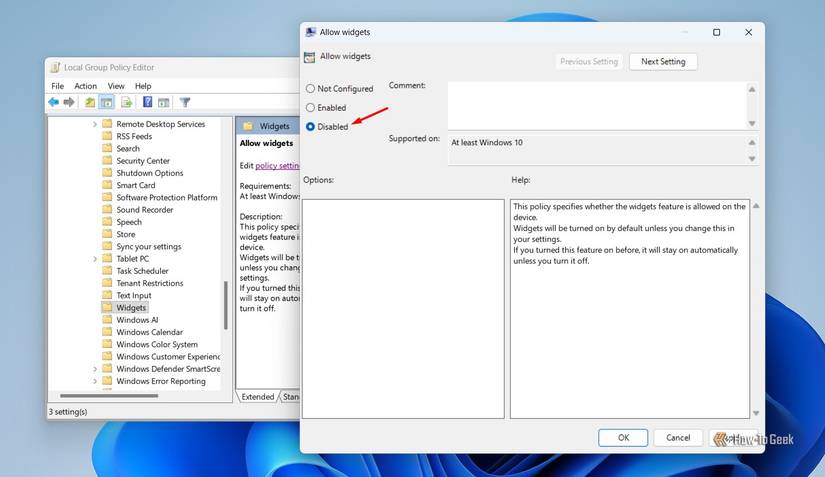The width and height of the screenshot is (825, 477).
Task: Click Supported on scroll-down arrow
Action: pyautogui.click(x=752, y=159)
